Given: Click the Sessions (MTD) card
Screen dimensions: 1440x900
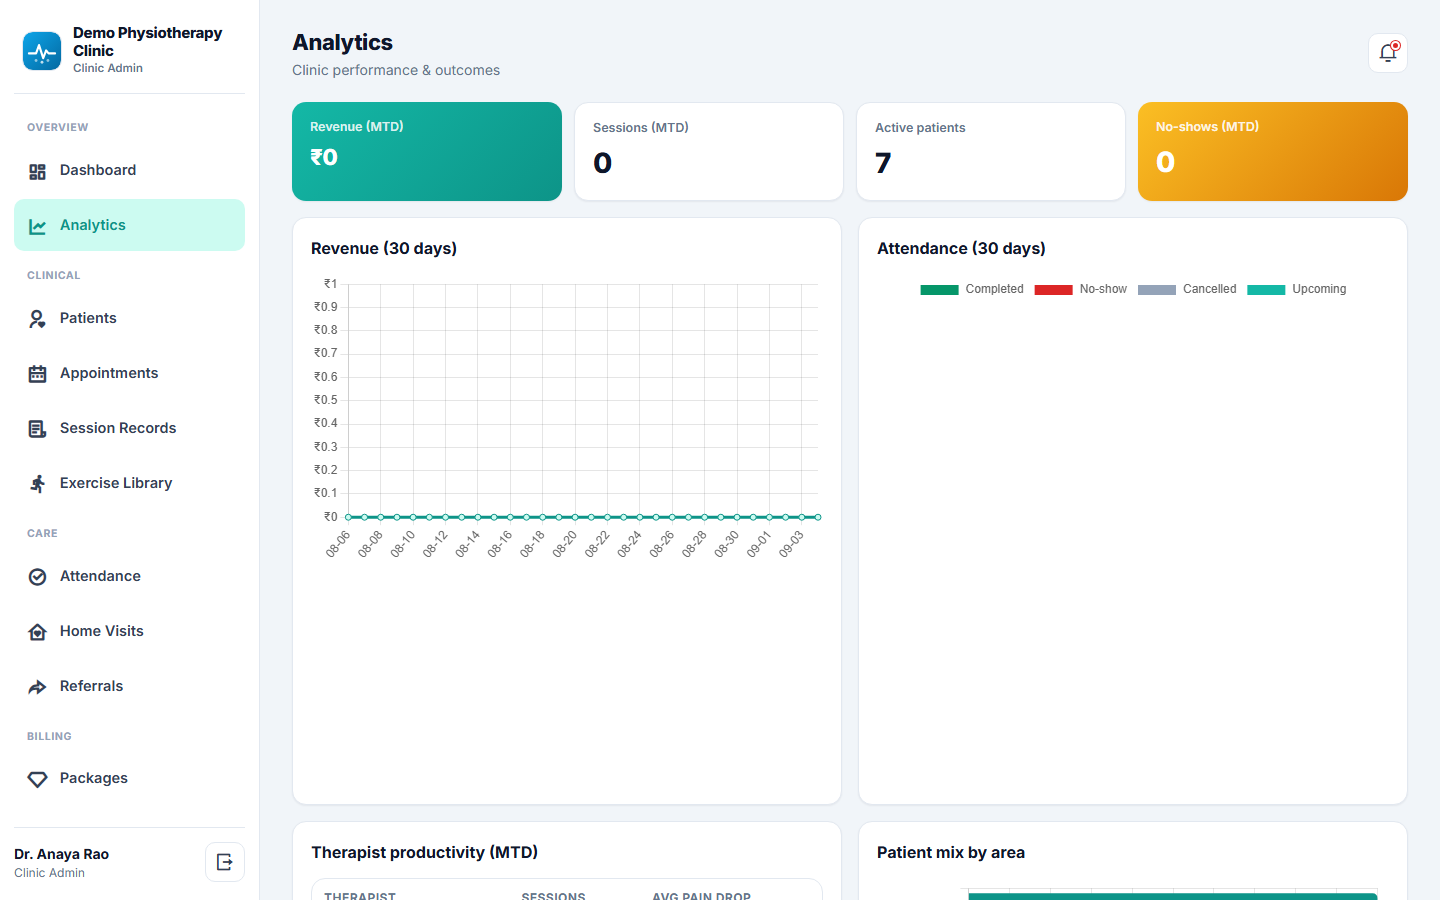Looking at the screenshot, I should coord(709,152).
